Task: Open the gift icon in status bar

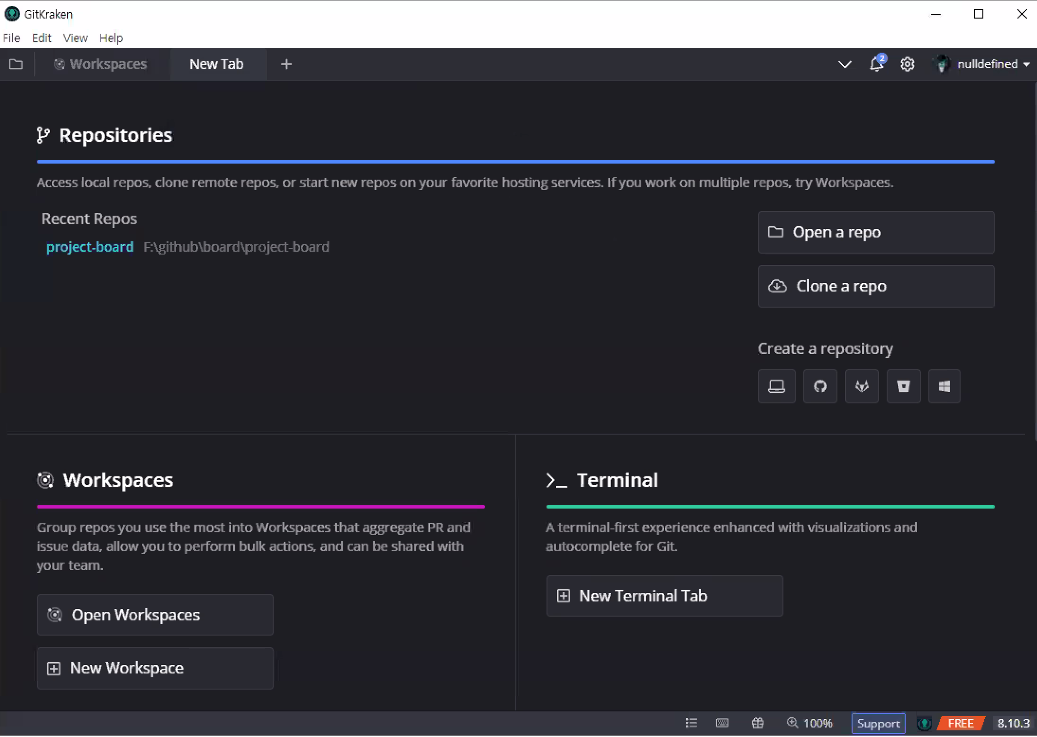Action: pos(758,723)
